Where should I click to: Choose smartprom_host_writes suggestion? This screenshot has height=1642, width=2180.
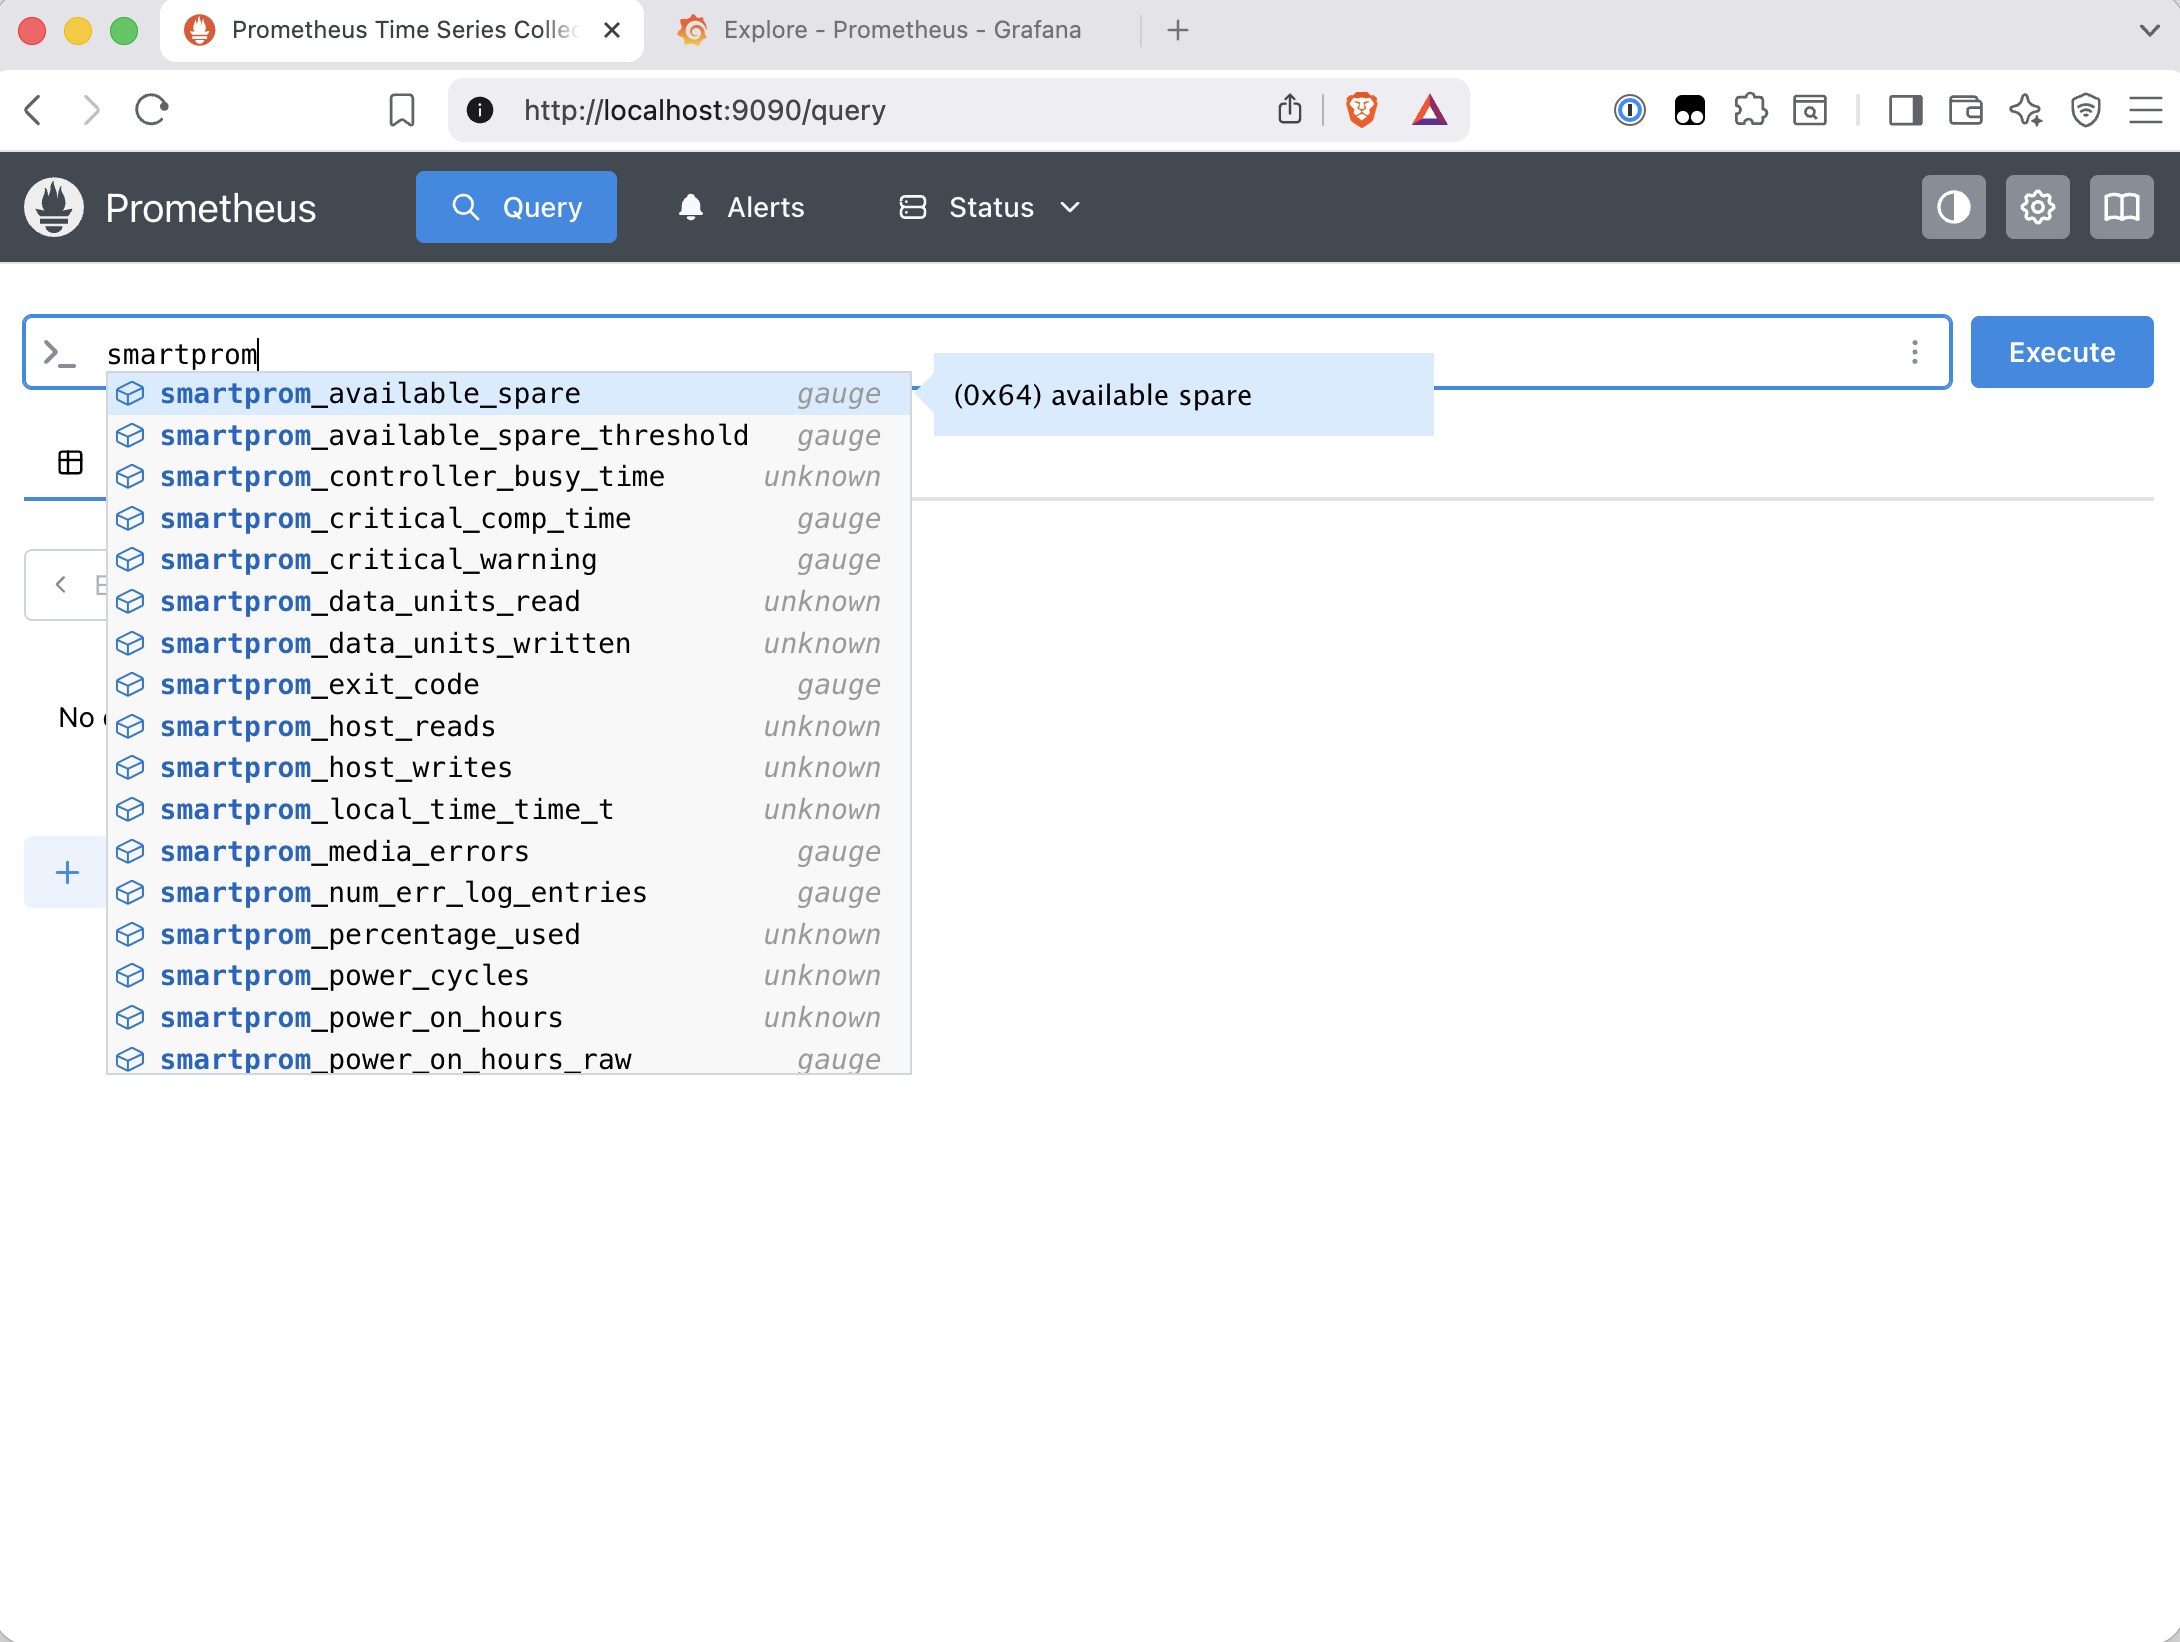point(509,768)
